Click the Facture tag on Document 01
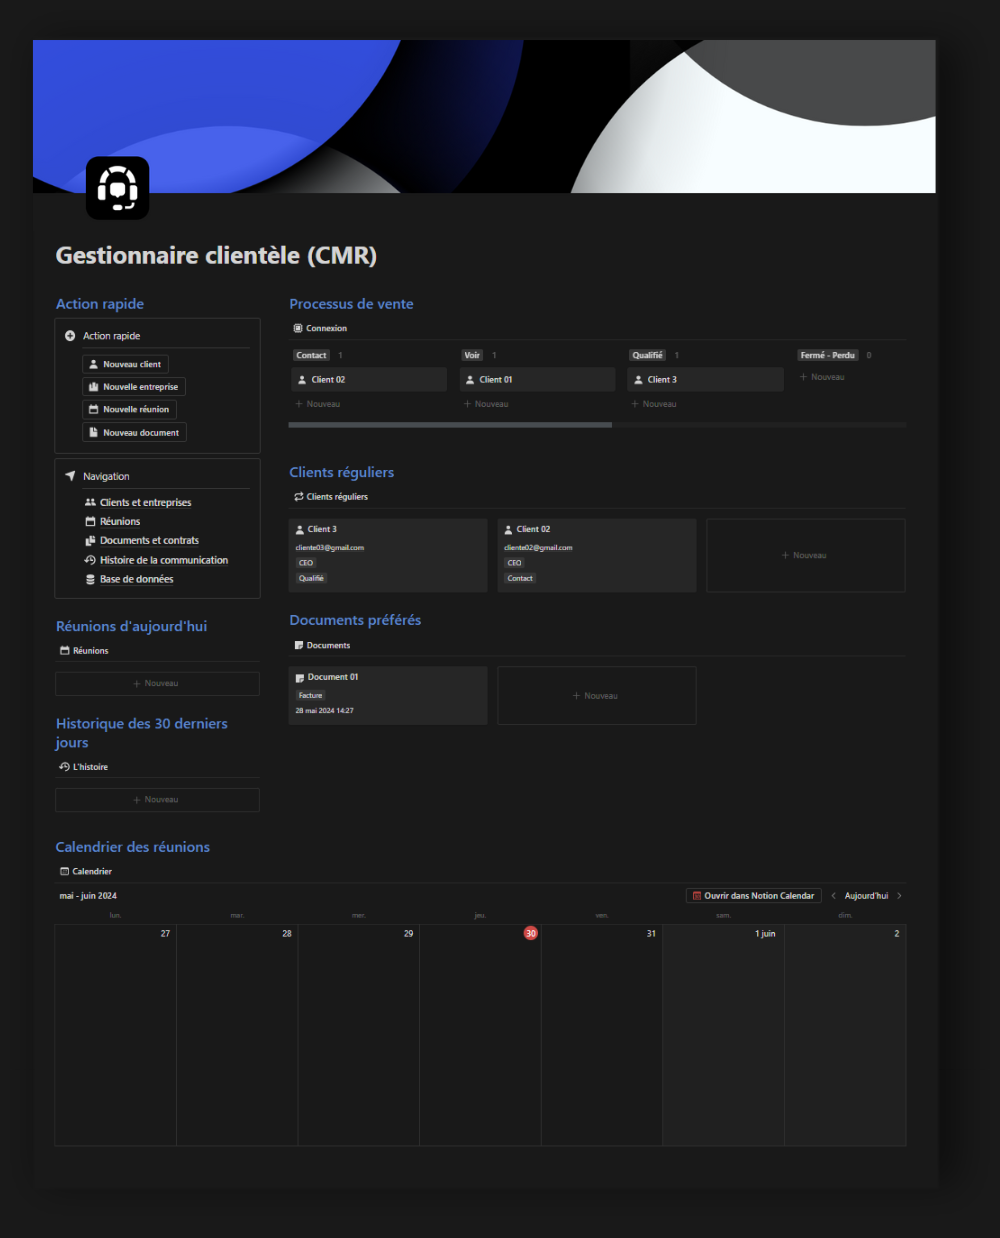This screenshot has width=1000, height=1238. 311,695
